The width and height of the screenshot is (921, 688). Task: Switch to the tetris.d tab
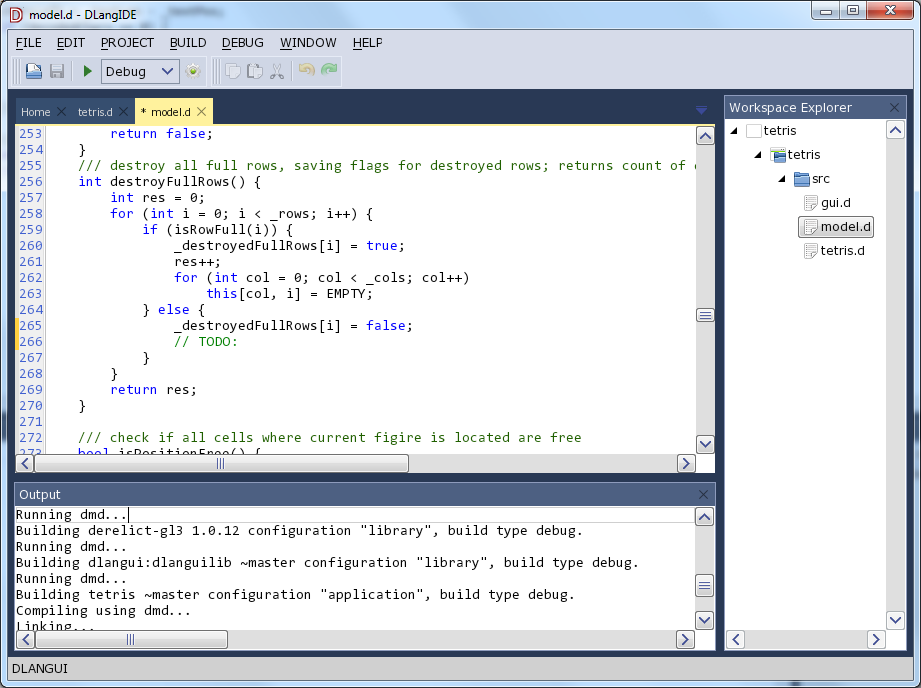(x=95, y=112)
